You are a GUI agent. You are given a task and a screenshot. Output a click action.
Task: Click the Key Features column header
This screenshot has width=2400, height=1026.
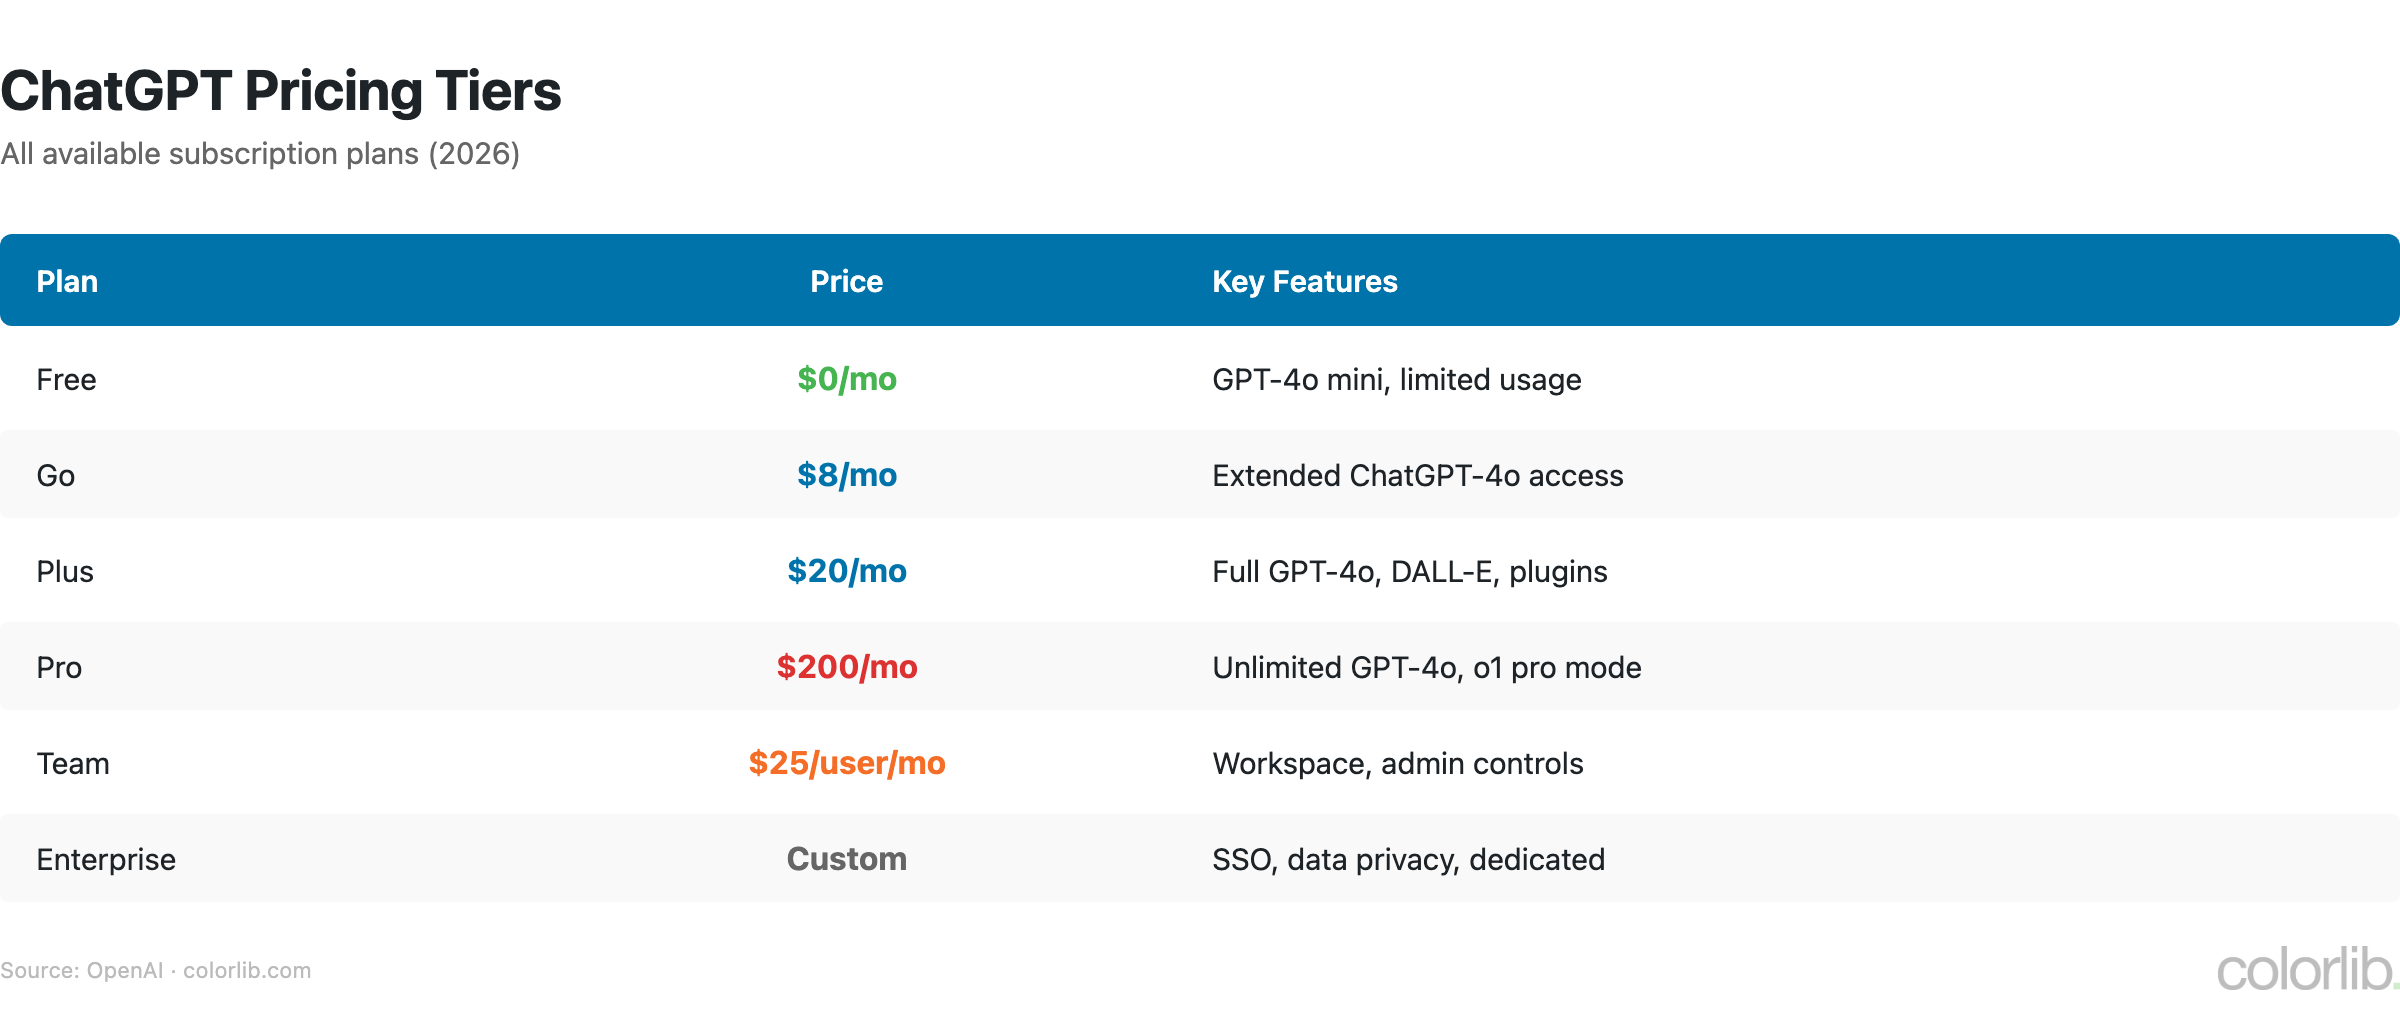pos(1304,282)
